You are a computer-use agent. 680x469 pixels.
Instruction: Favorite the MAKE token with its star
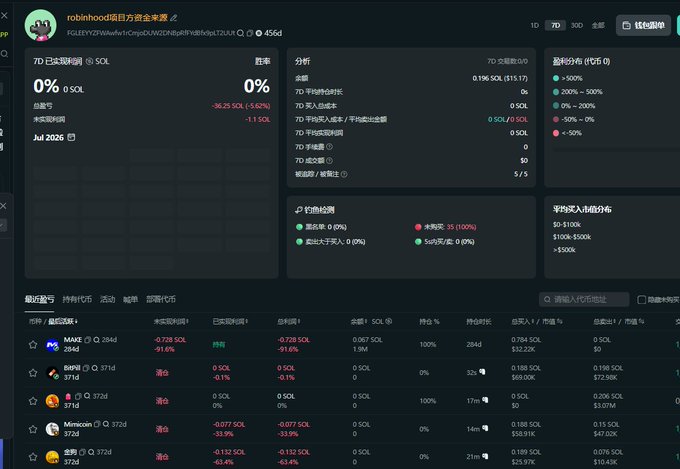33,345
